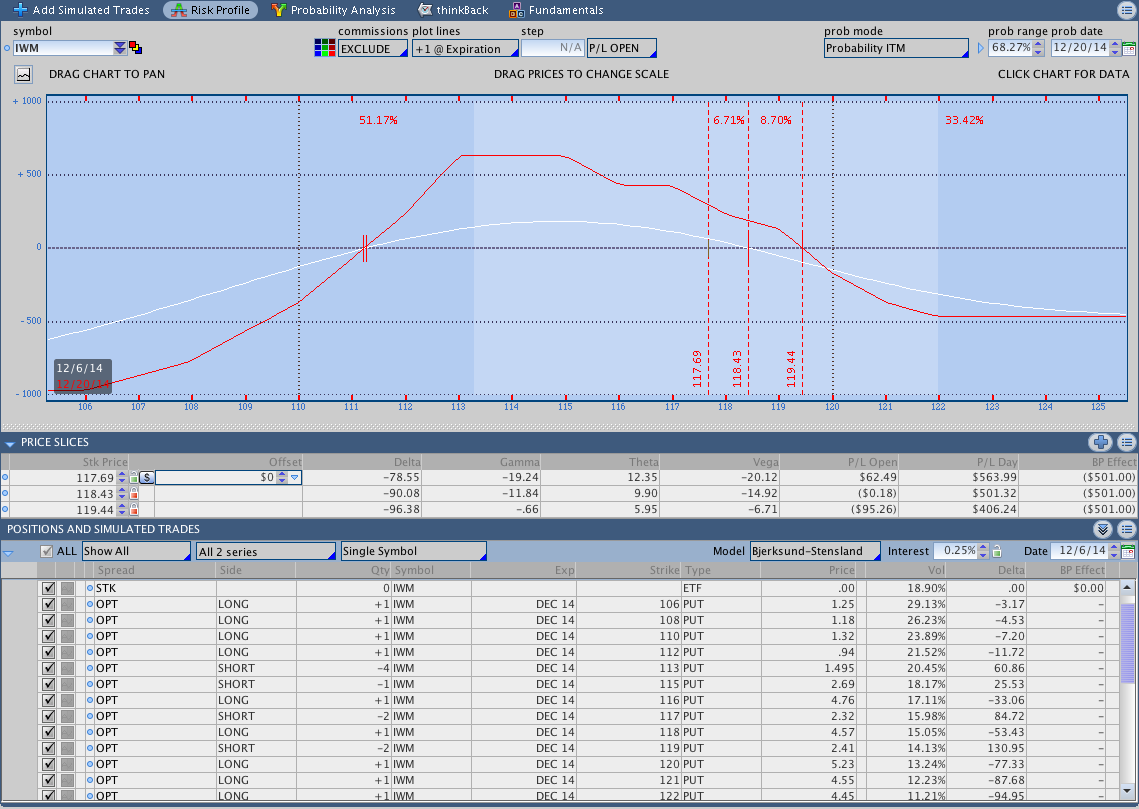The image size is (1139, 809).
Task: Open the Positions and Simulated Trades menu icon
Action: [x=1127, y=529]
